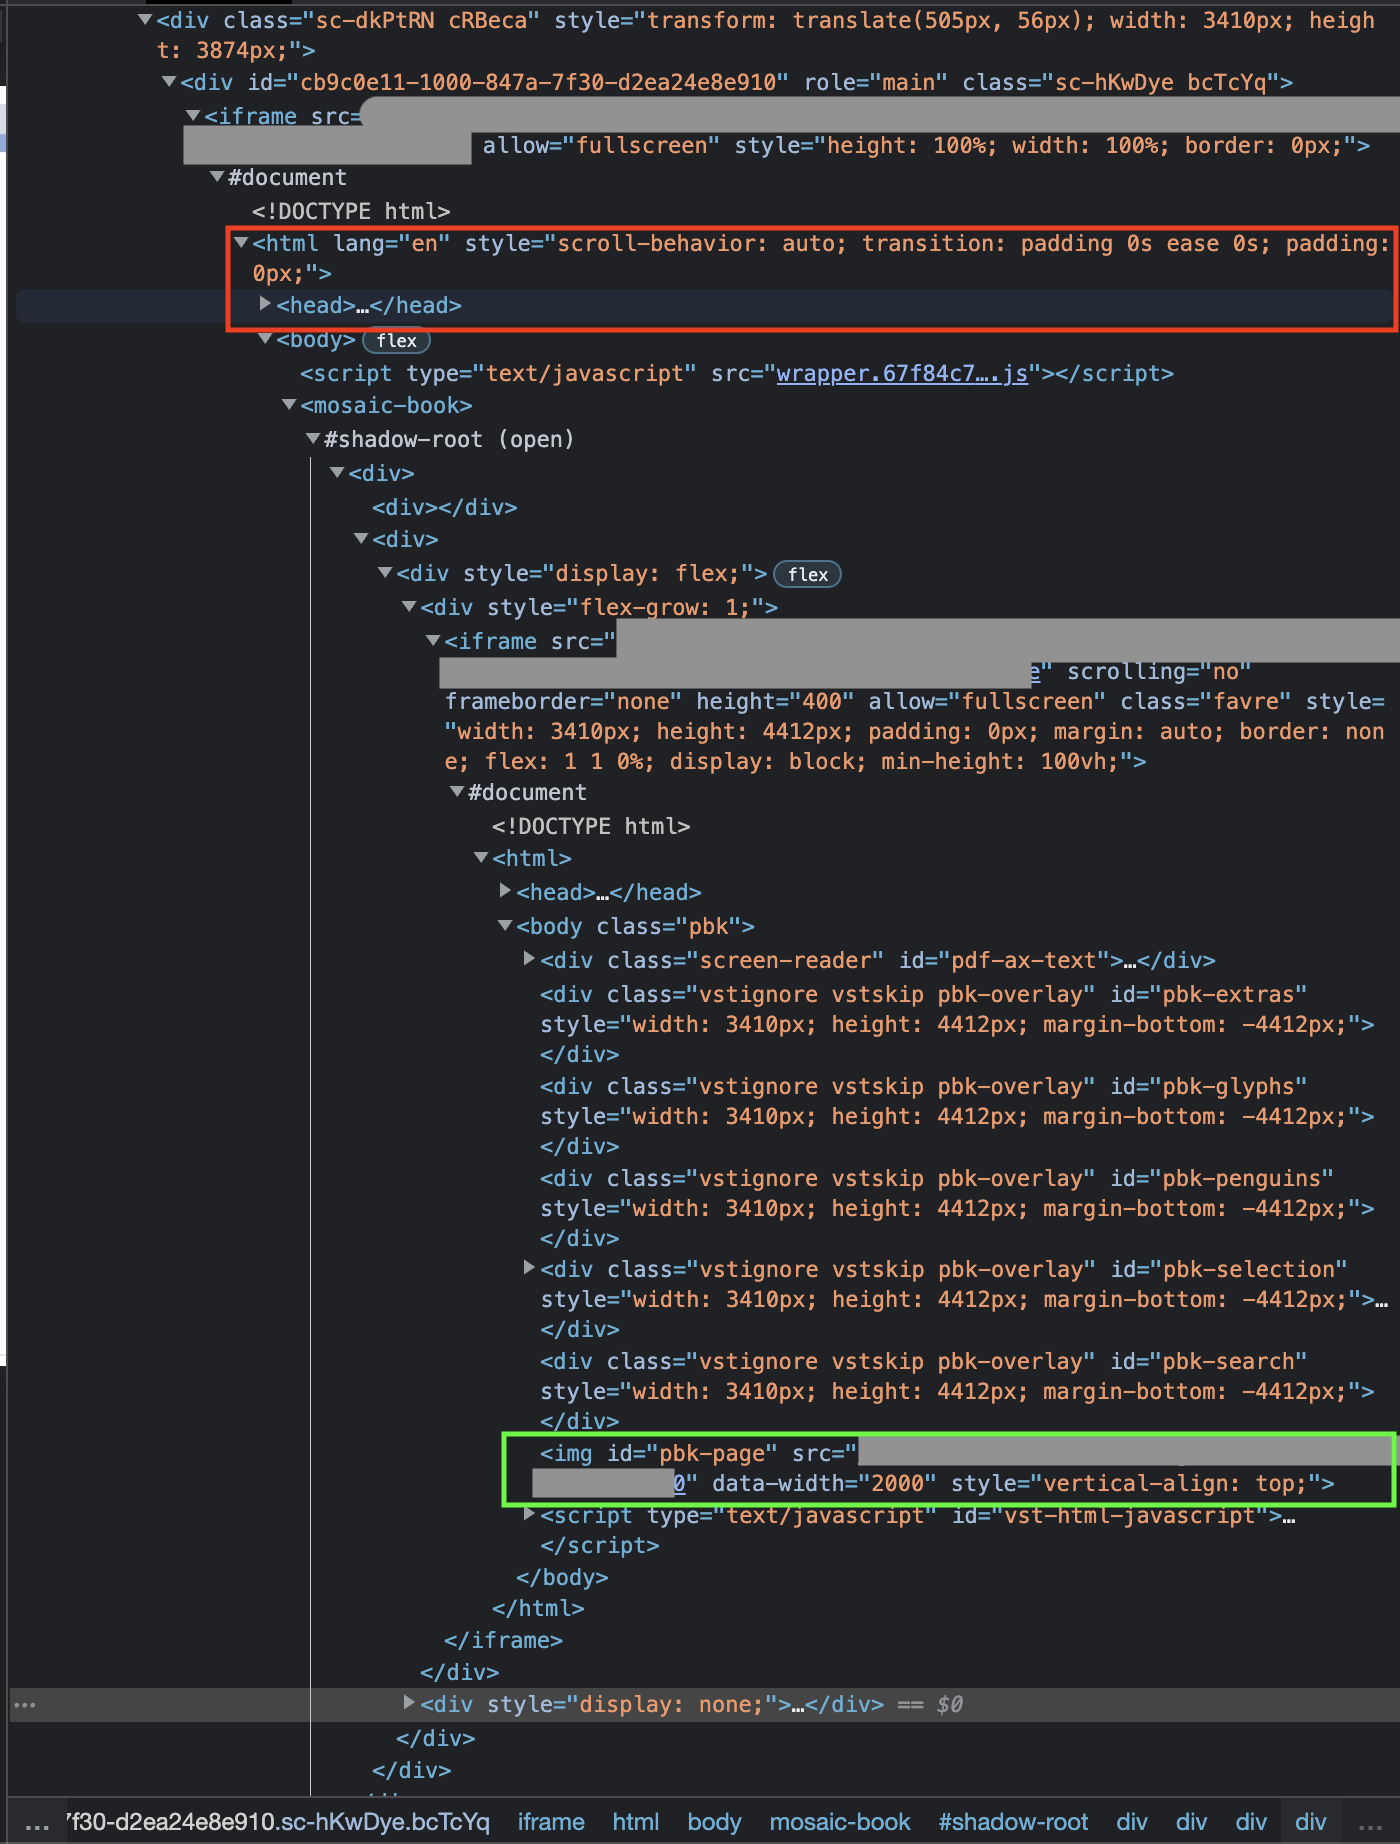Image resolution: width=1400 pixels, height=1844 pixels.
Task: Collapse the #shadow-root (open) node
Action: pyautogui.click(x=313, y=438)
